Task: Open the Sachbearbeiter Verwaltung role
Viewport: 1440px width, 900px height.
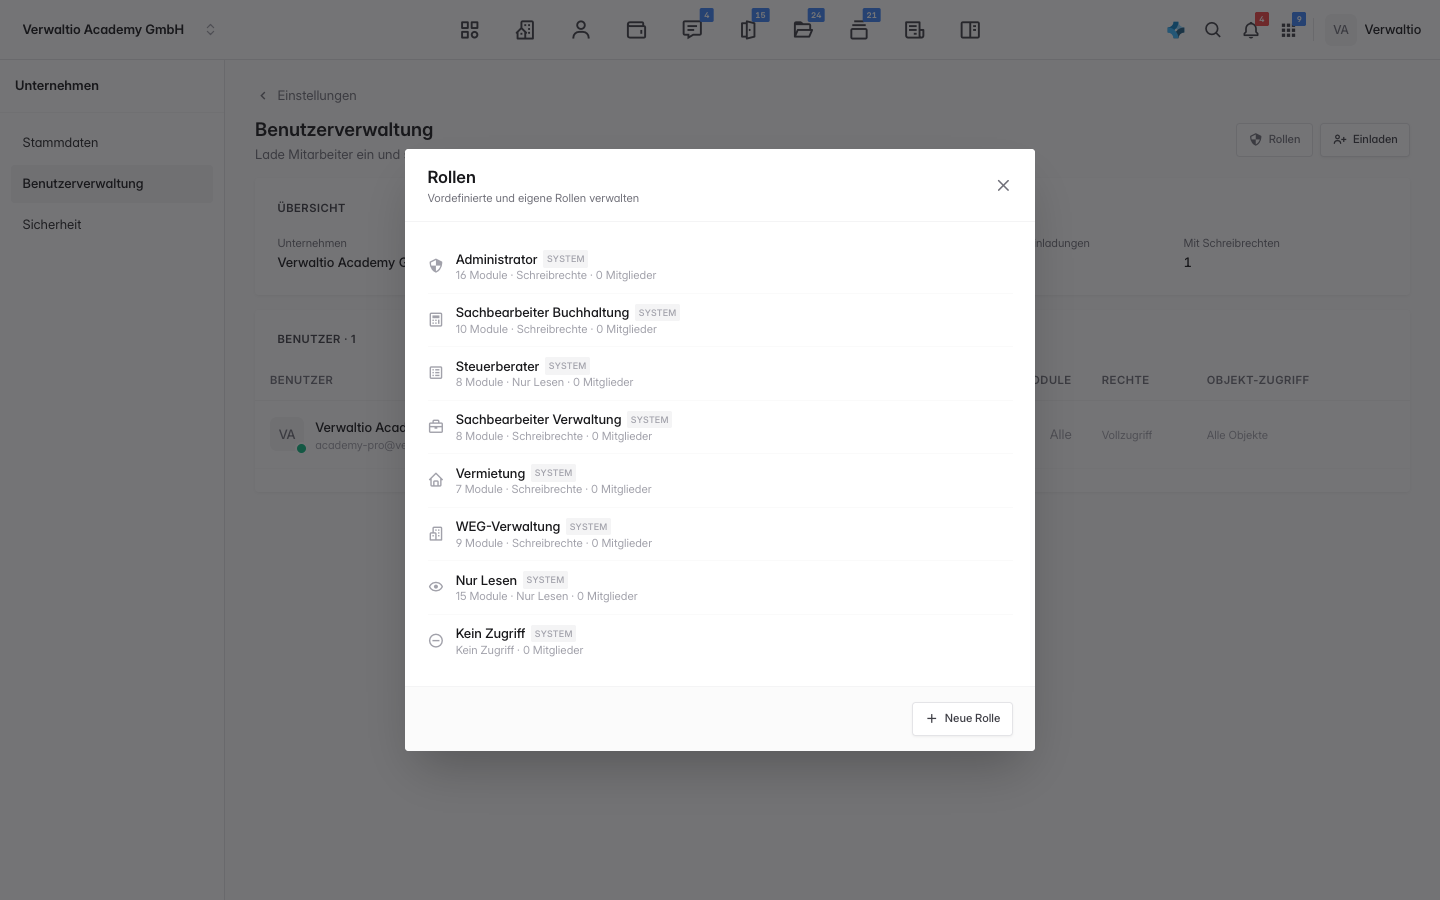Action: (719, 427)
